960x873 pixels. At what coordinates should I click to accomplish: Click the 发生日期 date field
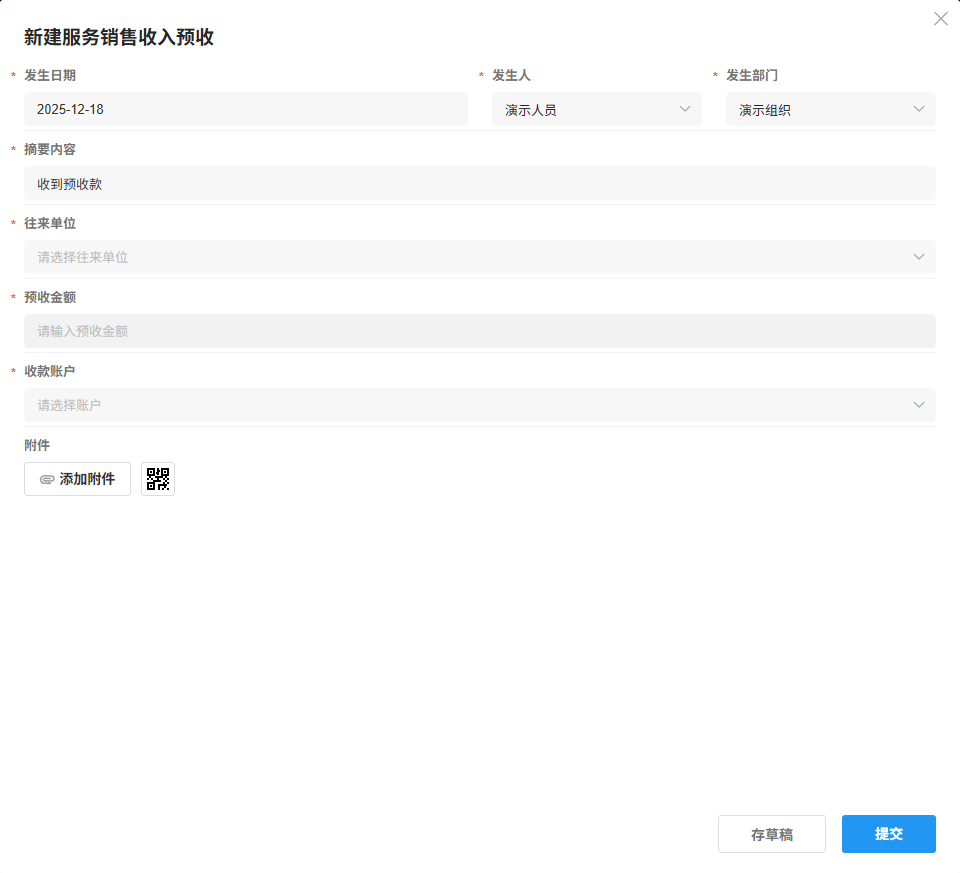tap(245, 109)
